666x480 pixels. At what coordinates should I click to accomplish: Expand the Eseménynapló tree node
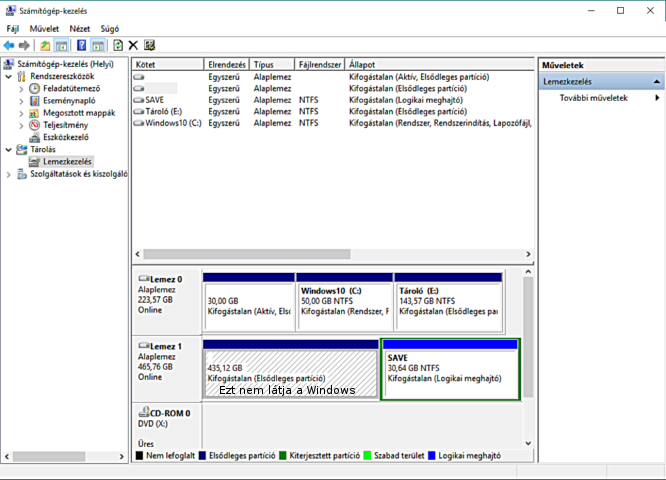coord(21,101)
